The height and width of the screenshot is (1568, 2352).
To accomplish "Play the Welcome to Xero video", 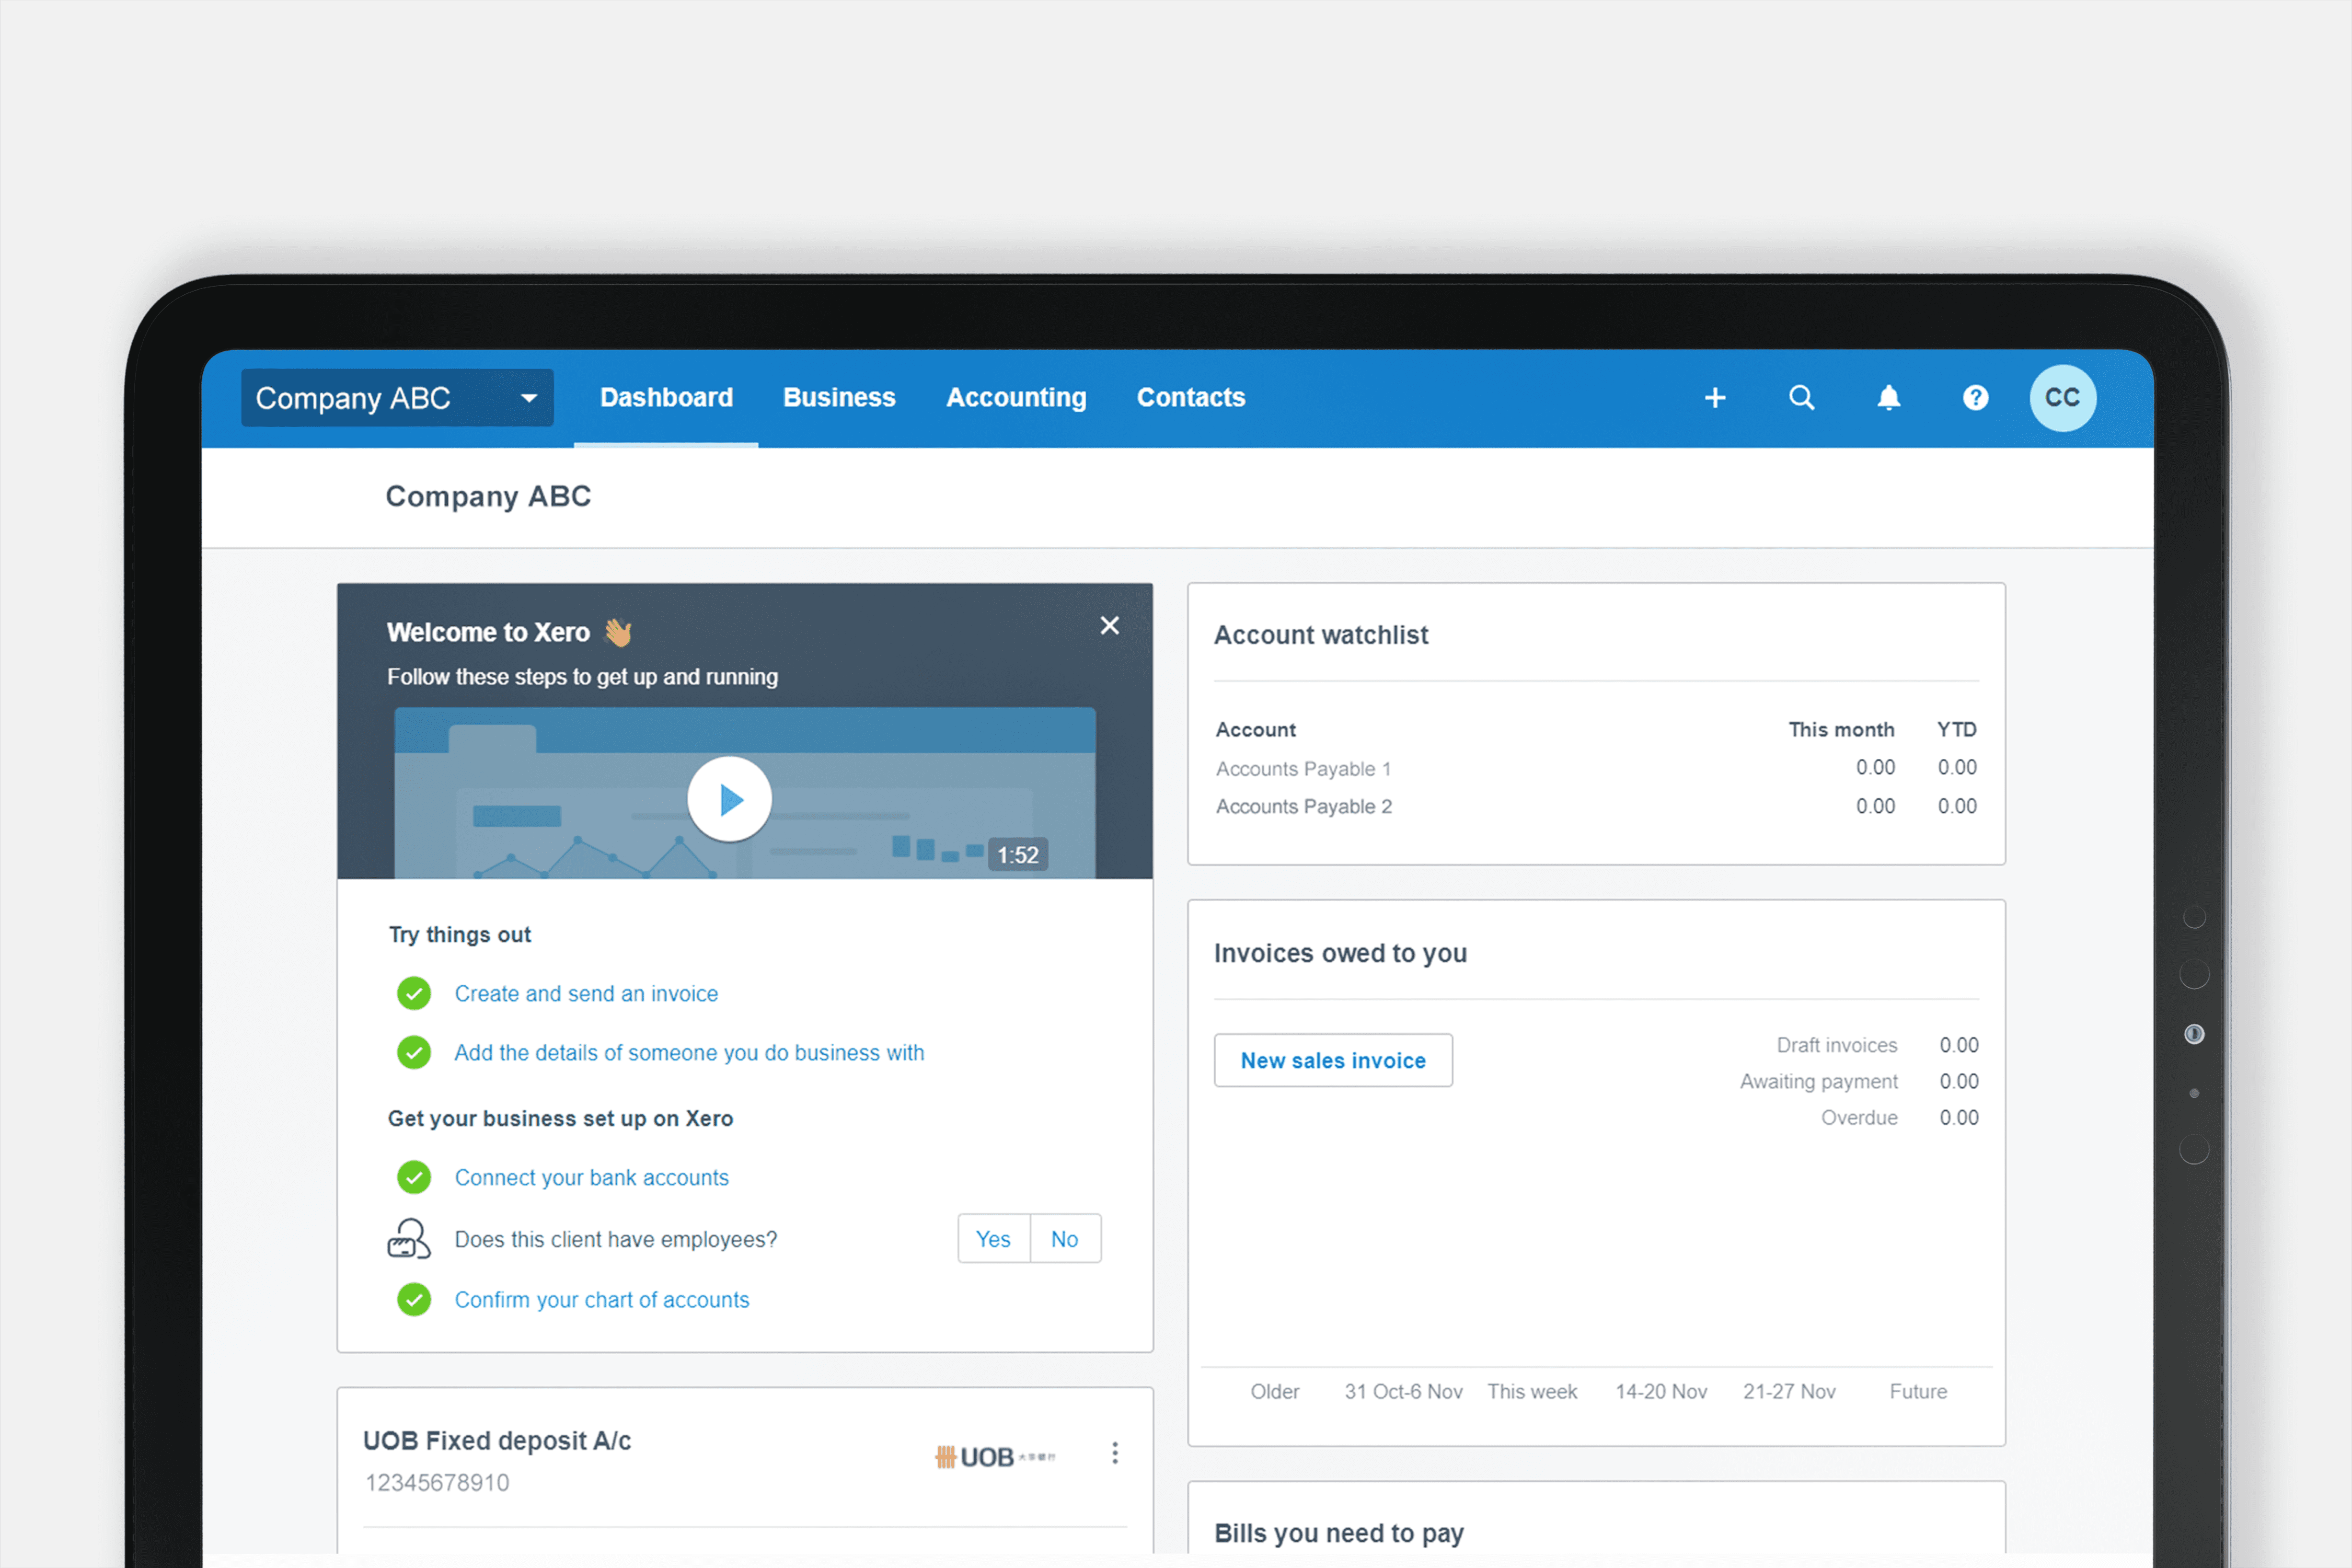I will [730, 799].
